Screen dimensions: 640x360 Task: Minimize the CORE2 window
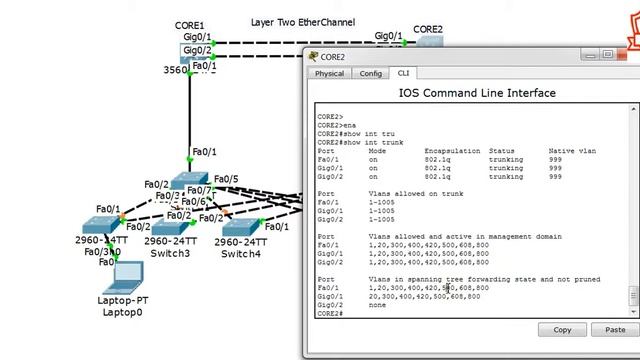coord(590,55)
